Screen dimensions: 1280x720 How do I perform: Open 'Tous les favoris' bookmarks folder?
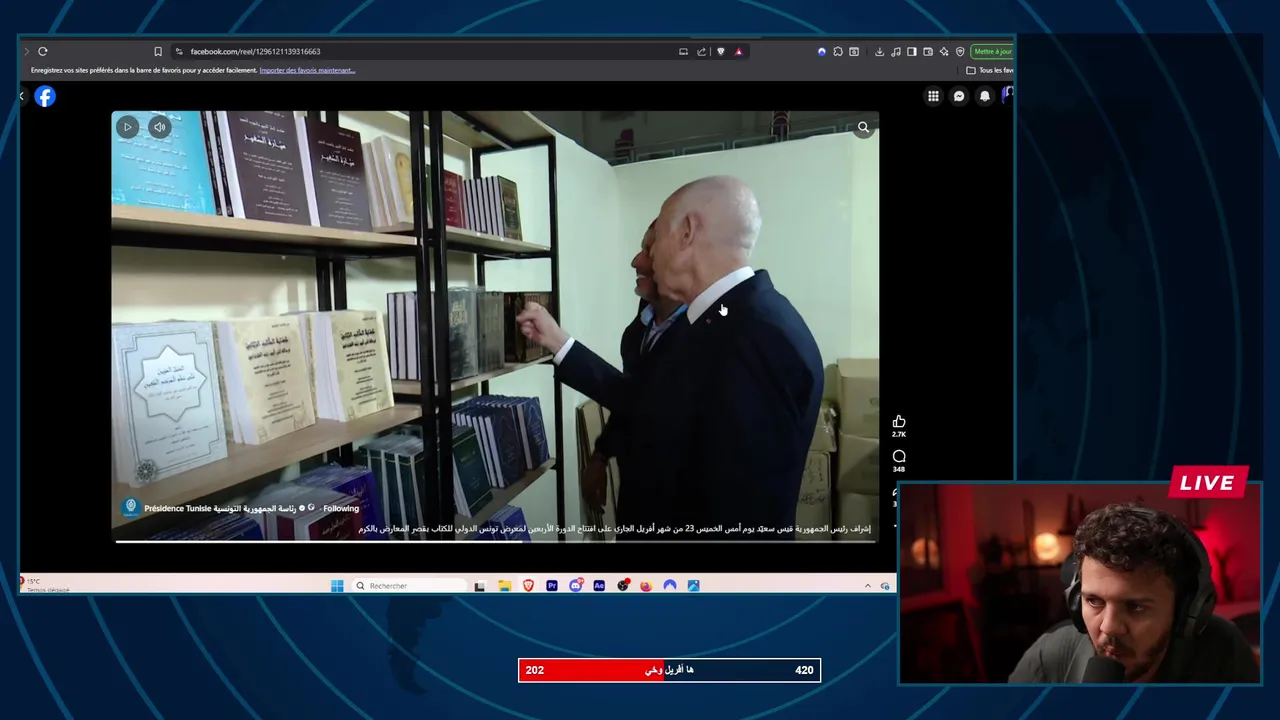click(990, 70)
